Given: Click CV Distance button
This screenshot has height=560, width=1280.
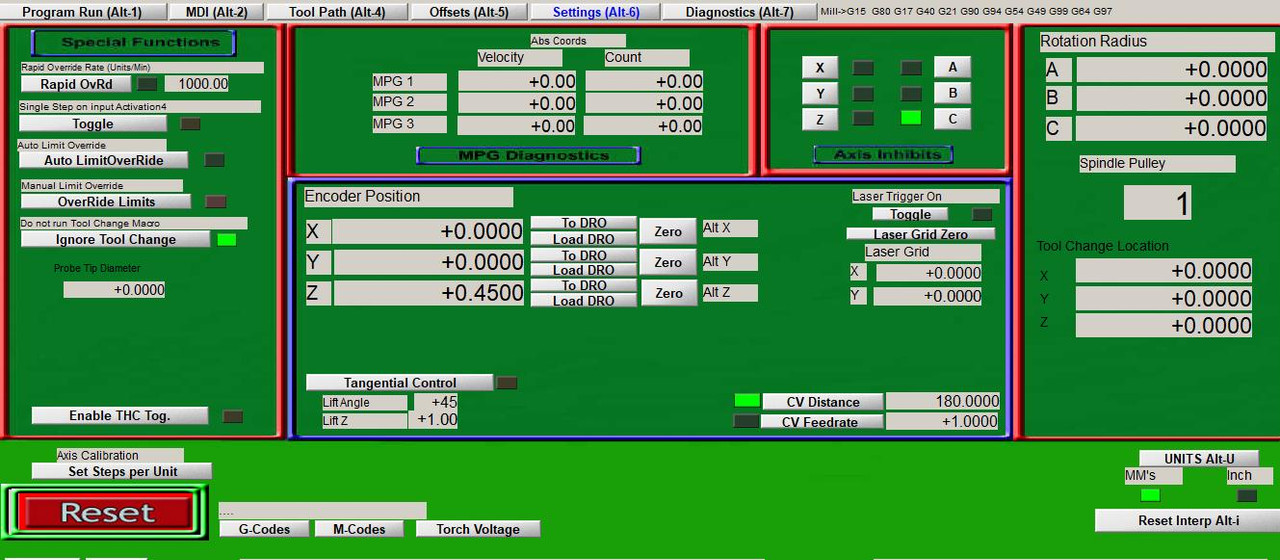Looking at the screenshot, I should click(823, 401).
